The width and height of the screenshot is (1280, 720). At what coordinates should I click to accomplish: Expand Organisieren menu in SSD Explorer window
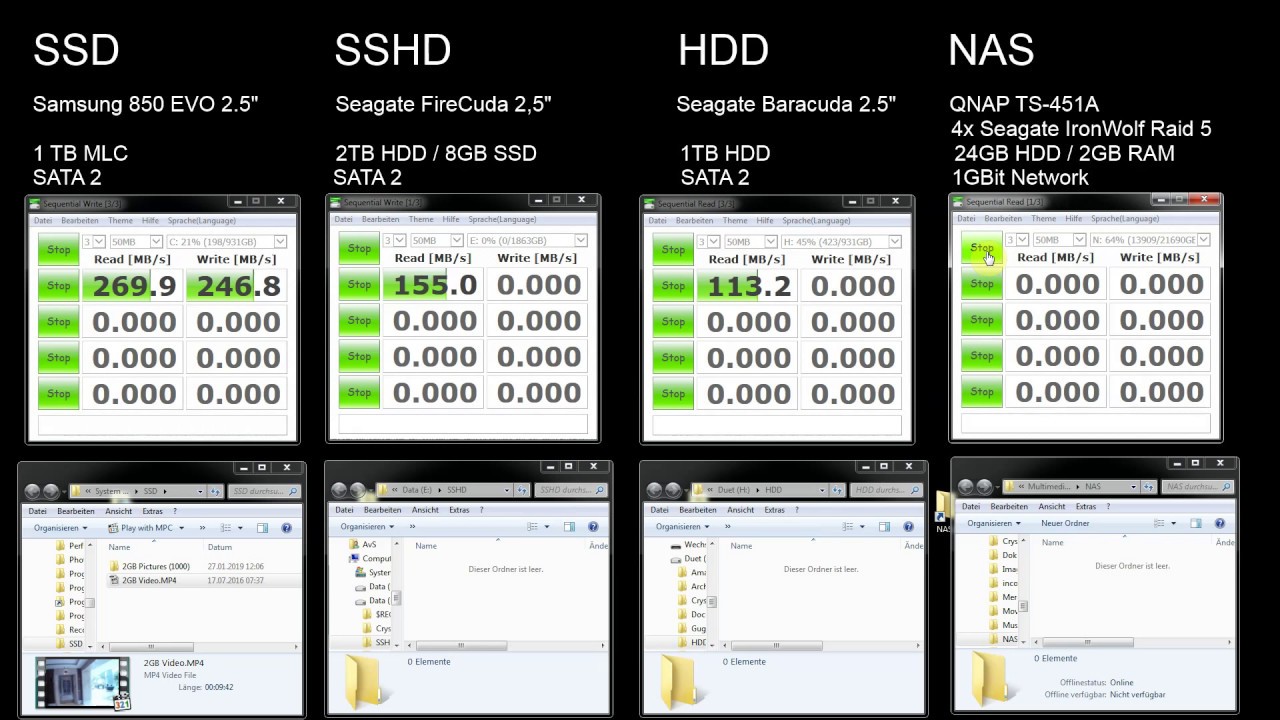click(60, 528)
